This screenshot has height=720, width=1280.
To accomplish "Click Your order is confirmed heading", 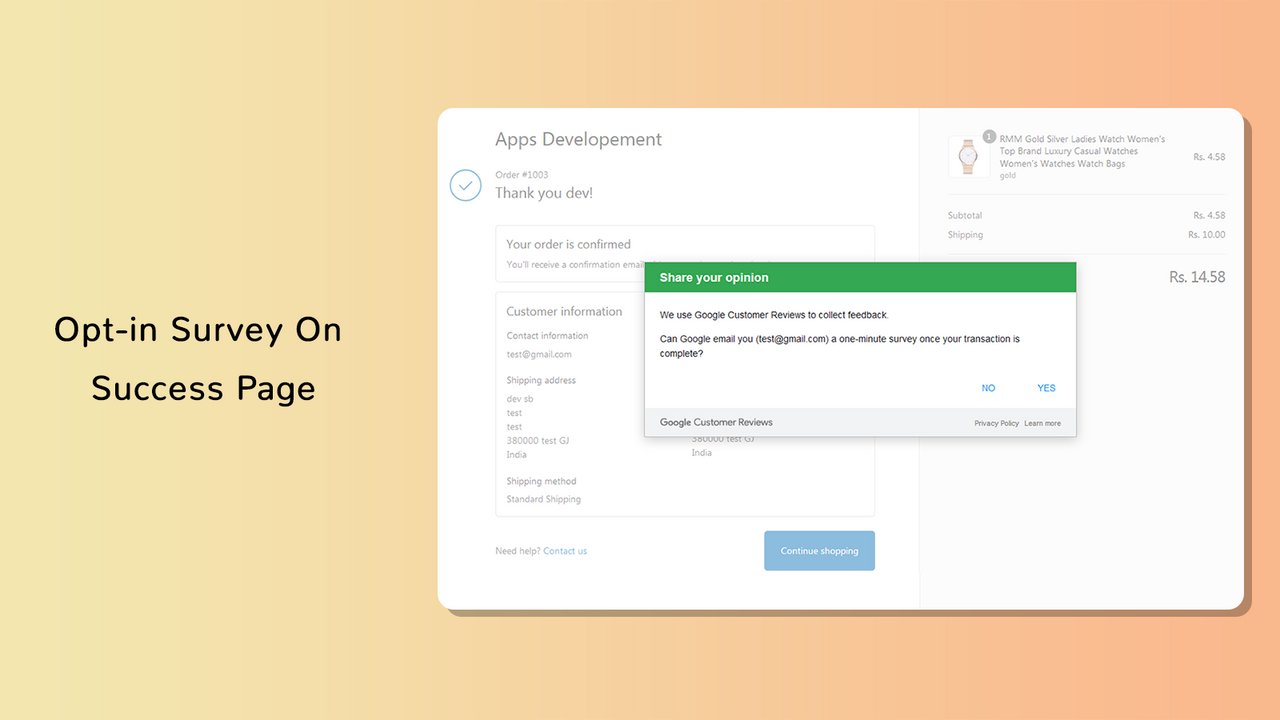I will tap(568, 244).
